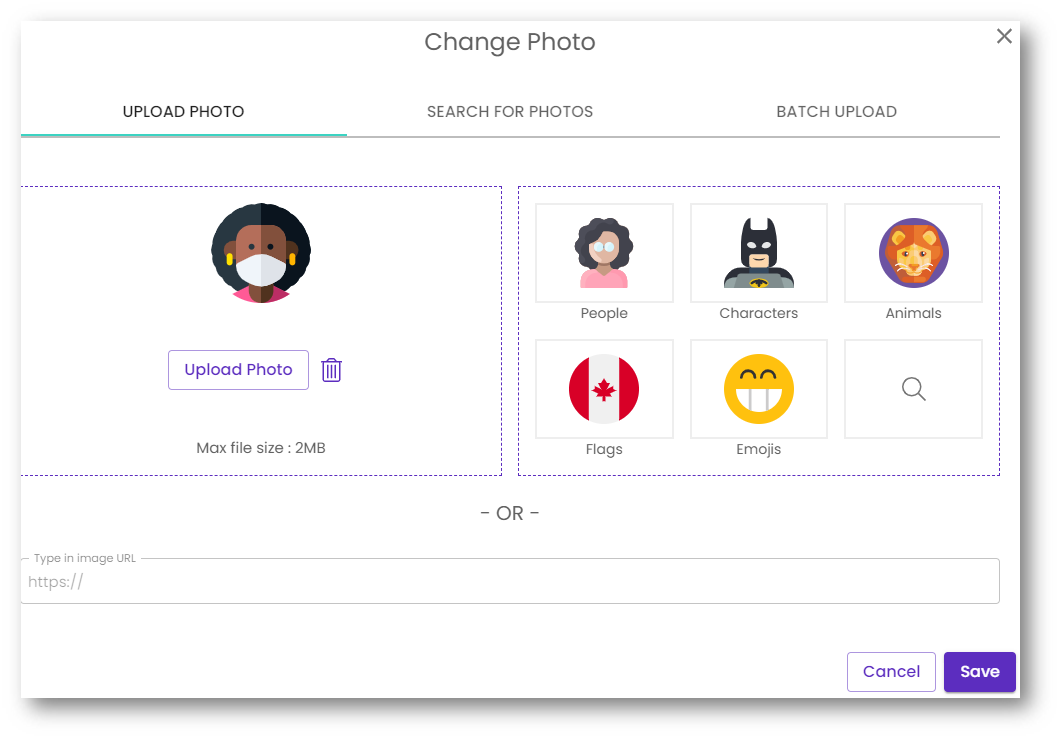1062x740 pixels.
Task: Click the Emojis label text
Action: point(759,450)
